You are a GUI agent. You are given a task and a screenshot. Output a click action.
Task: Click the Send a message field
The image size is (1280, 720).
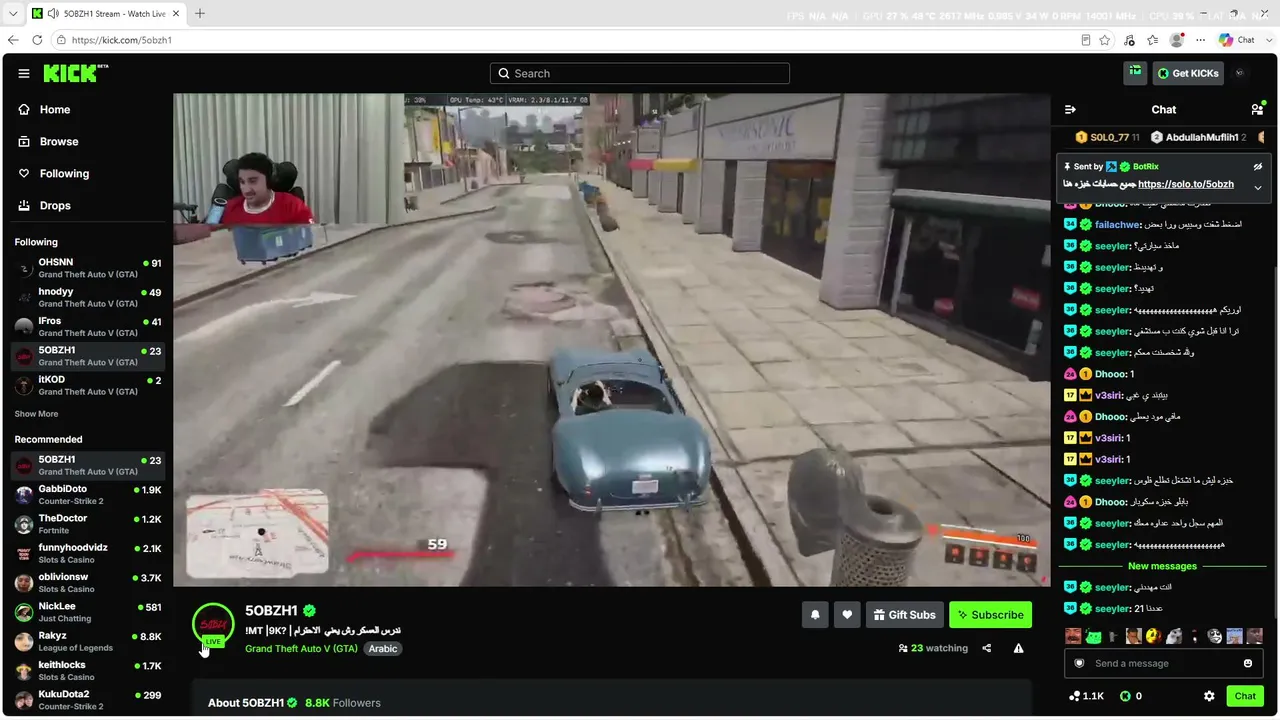tap(1163, 663)
